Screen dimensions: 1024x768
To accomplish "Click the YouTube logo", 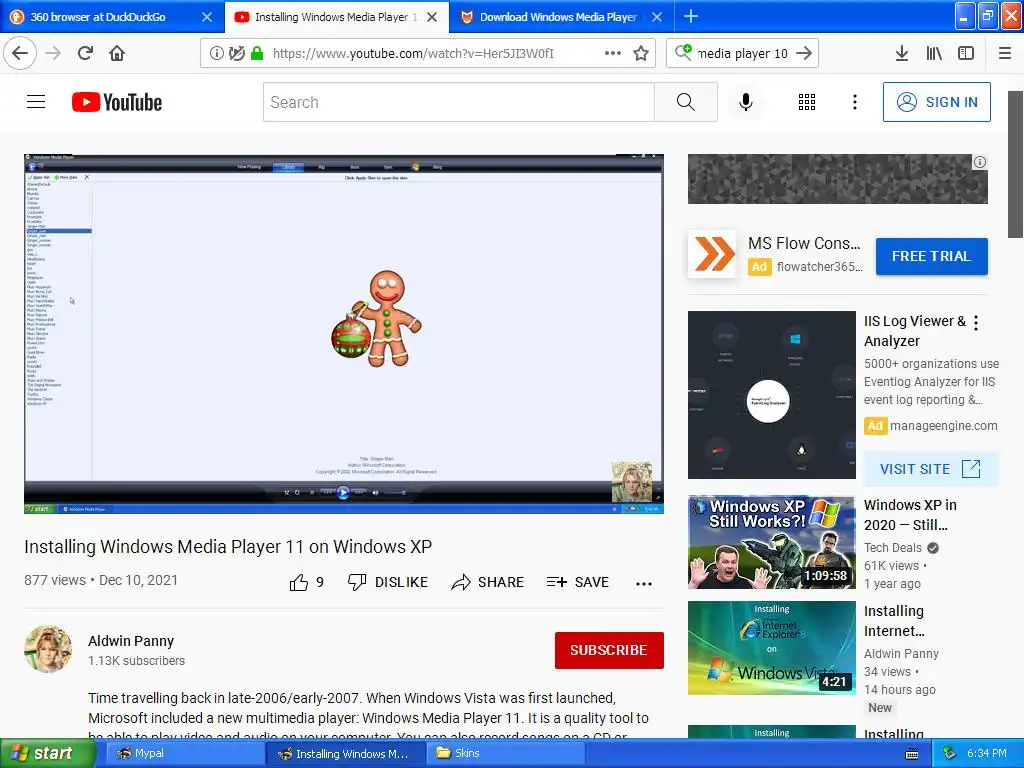I will coord(117,102).
